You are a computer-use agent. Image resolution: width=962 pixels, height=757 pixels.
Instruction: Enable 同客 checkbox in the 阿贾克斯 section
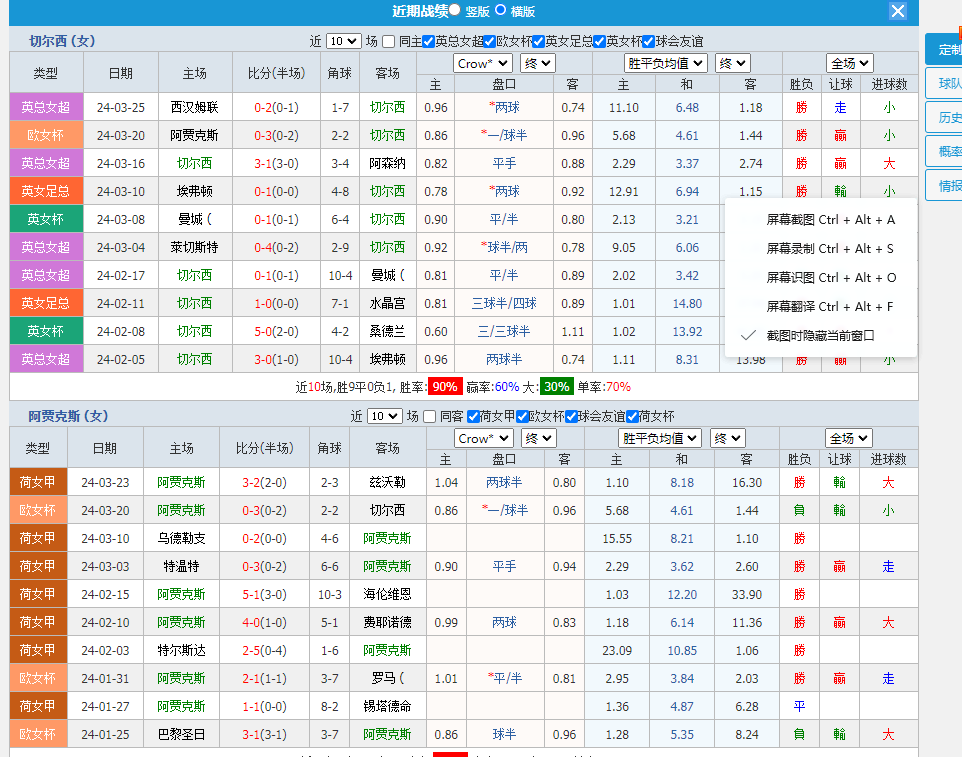(x=430, y=416)
